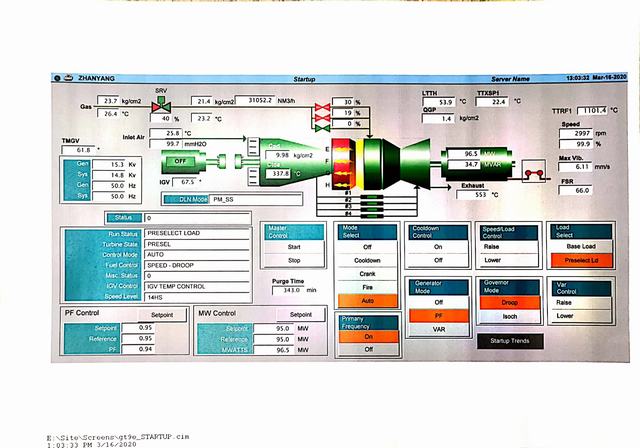Select Droop governor mode
Image resolution: width=640 pixels, height=448 pixels.
coord(509,303)
